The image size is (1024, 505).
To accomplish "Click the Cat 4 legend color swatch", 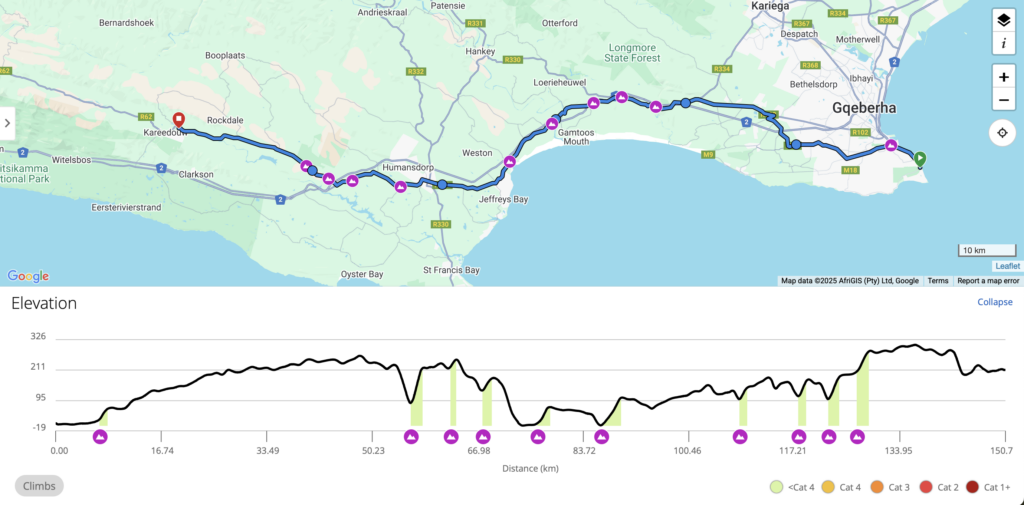I will coord(826,487).
